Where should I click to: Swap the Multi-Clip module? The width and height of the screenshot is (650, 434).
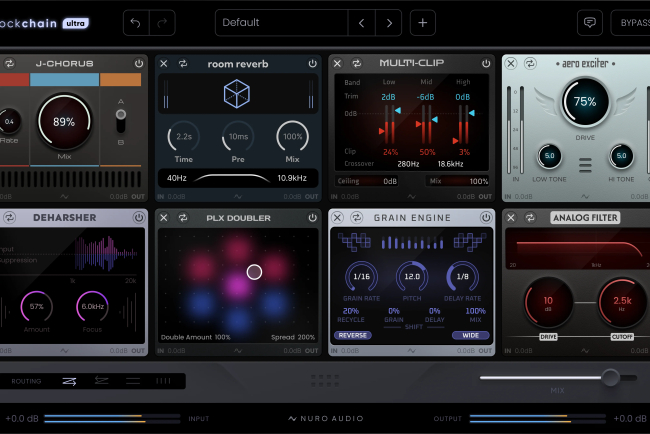pyautogui.click(x=357, y=63)
